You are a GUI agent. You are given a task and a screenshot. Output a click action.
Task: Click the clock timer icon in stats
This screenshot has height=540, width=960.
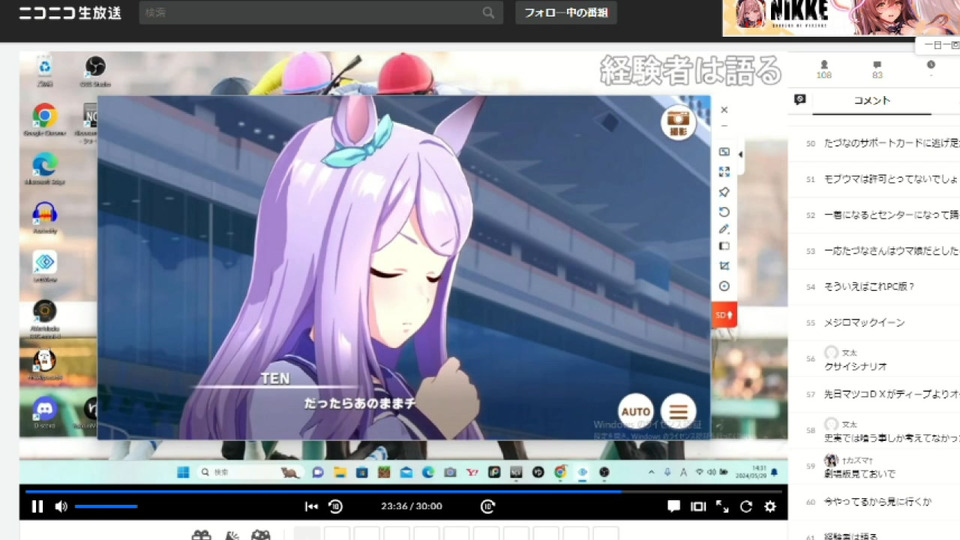pyautogui.click(x=931, y=65)
